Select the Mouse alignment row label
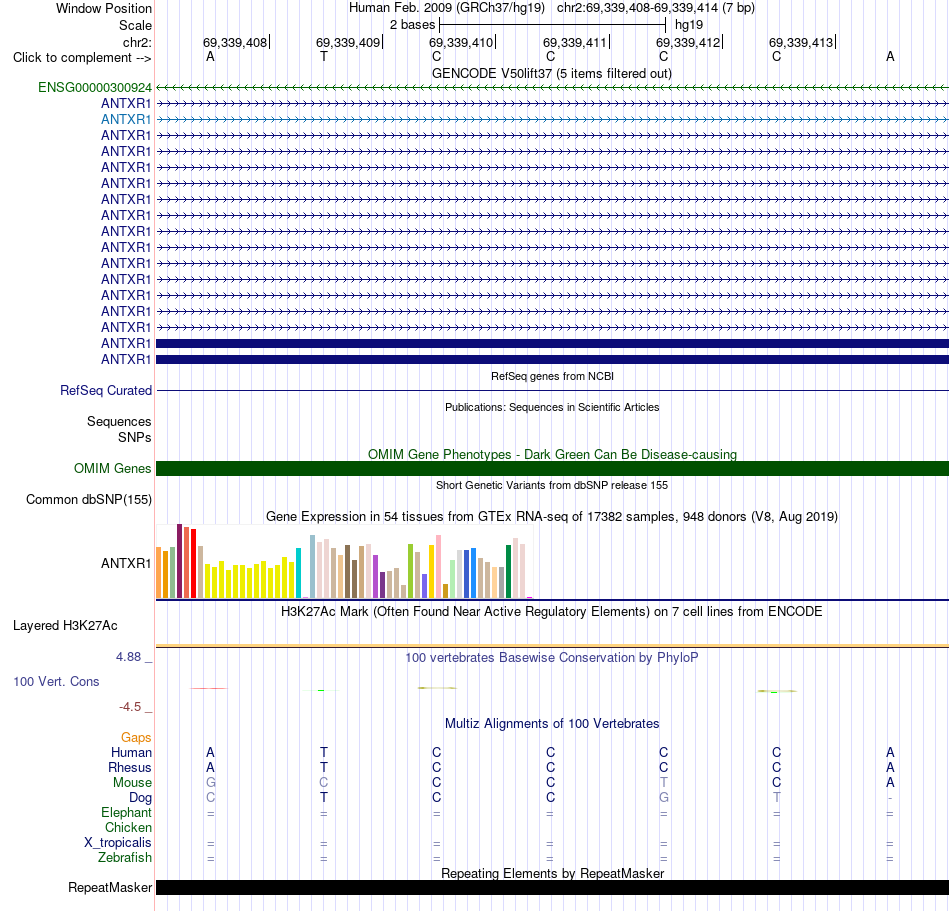The width and height of the screenshot is (950, 911). pos(133,783)
